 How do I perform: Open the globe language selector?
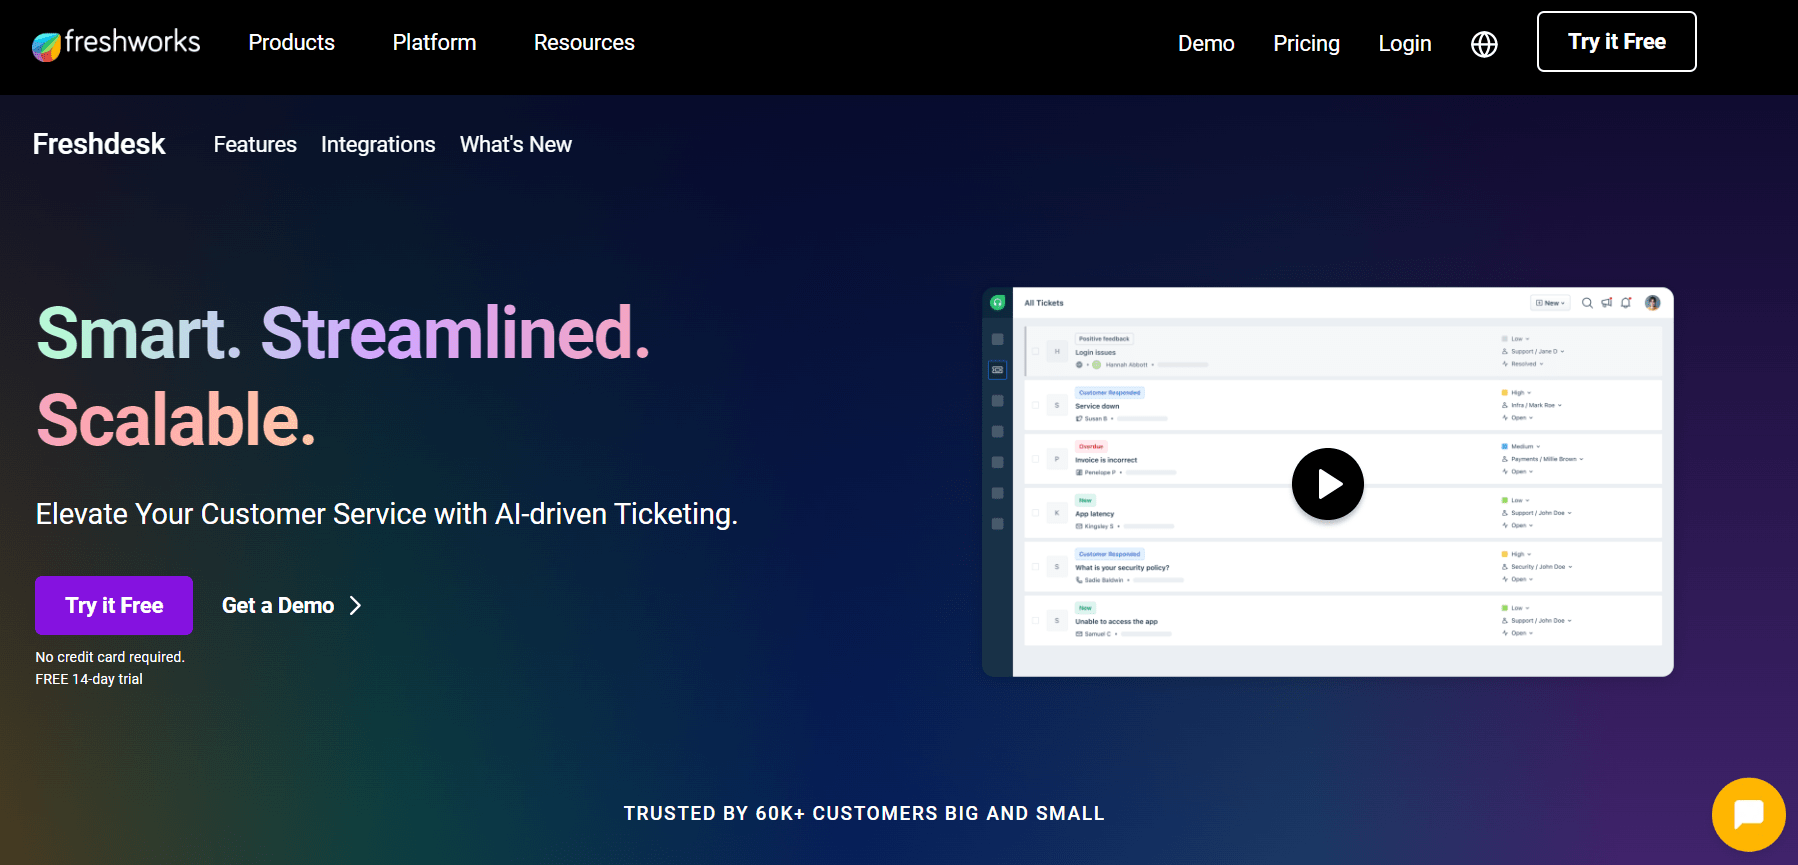tap(1484, 44)
